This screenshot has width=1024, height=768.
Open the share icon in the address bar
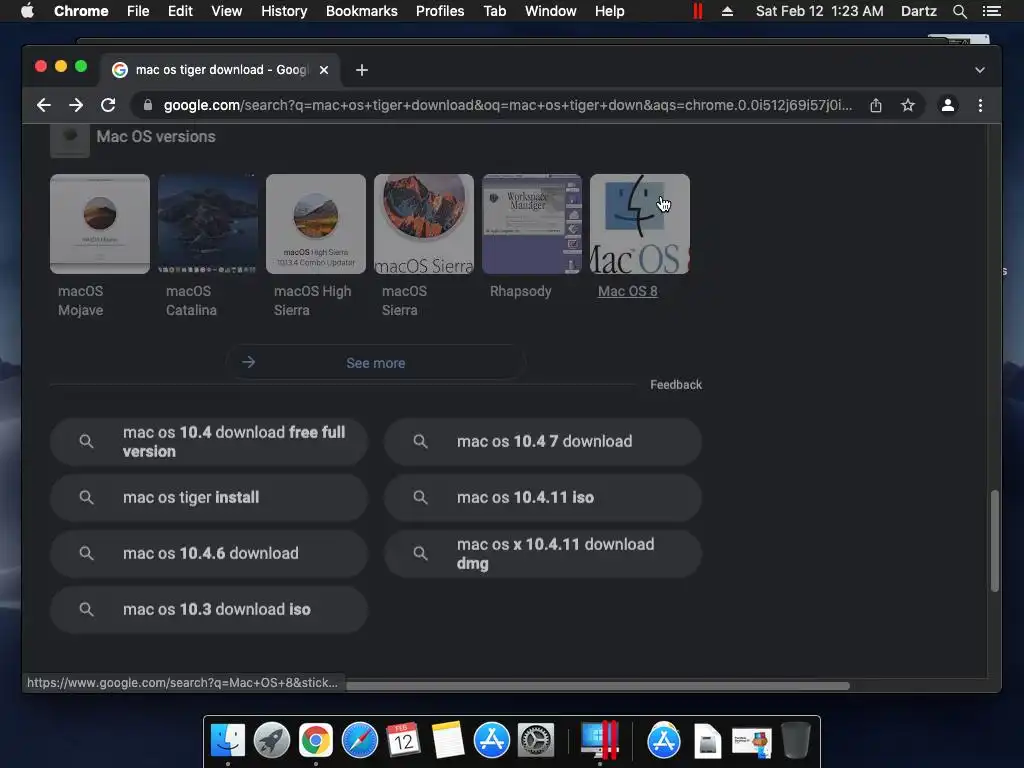(x=876, y=105)
